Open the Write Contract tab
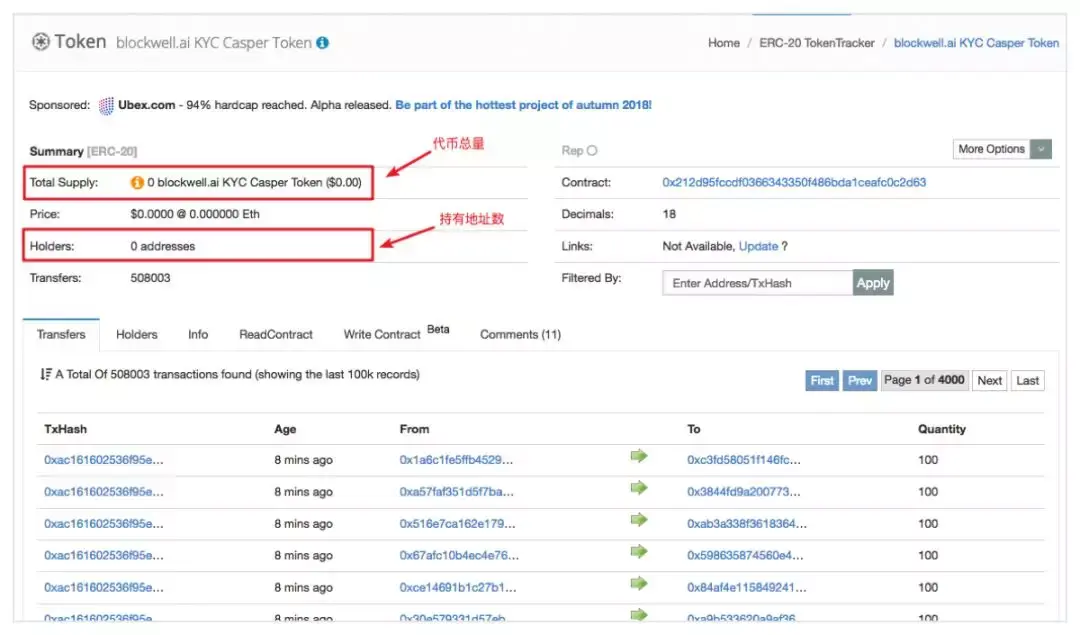Image resolution: width=1080 pixels, height=635 pixels. tap(382, 334)
